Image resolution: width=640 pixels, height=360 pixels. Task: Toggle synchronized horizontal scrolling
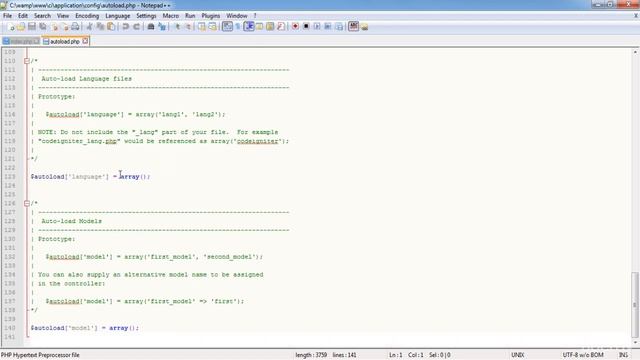[x=213, y=27]
